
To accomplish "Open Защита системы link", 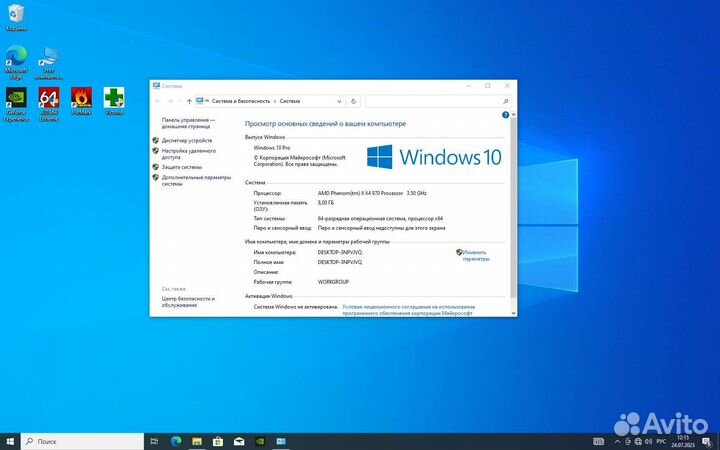I will click(182, 167).
